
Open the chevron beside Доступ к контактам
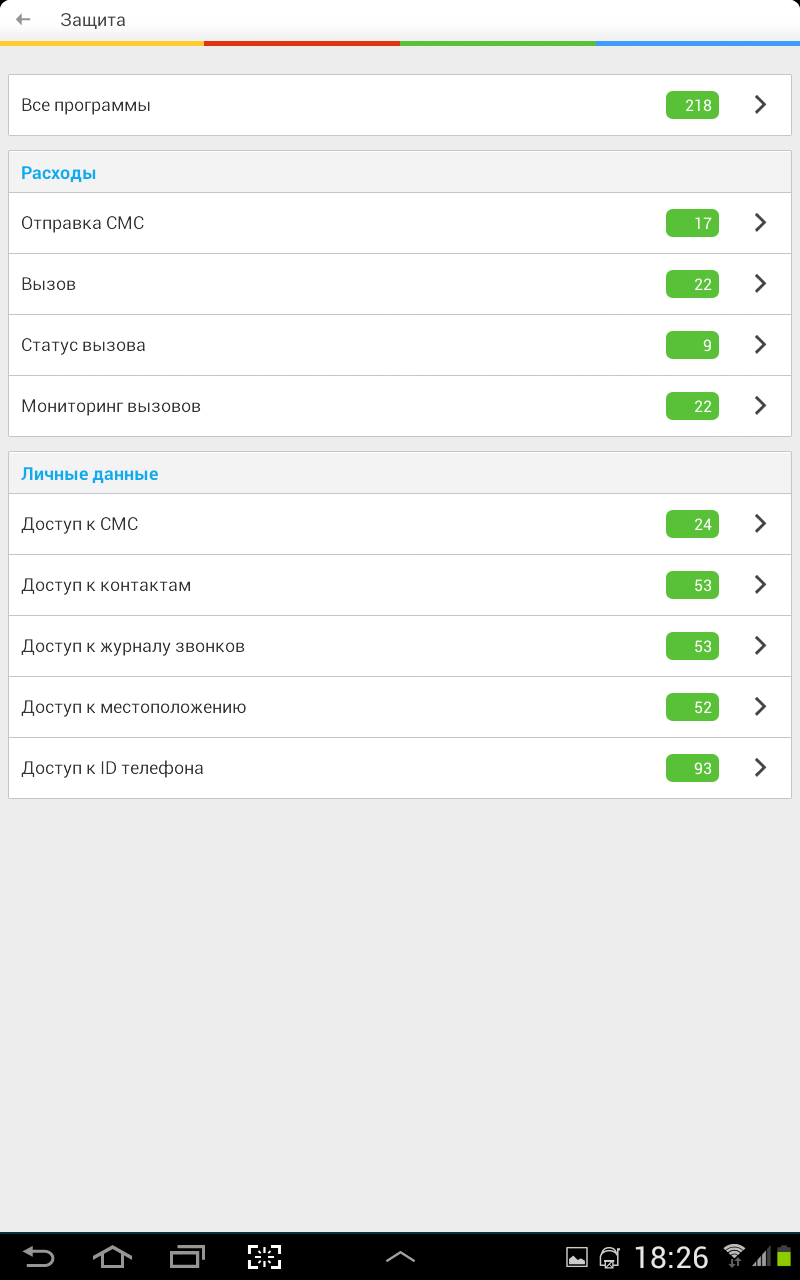click(760, 584)
